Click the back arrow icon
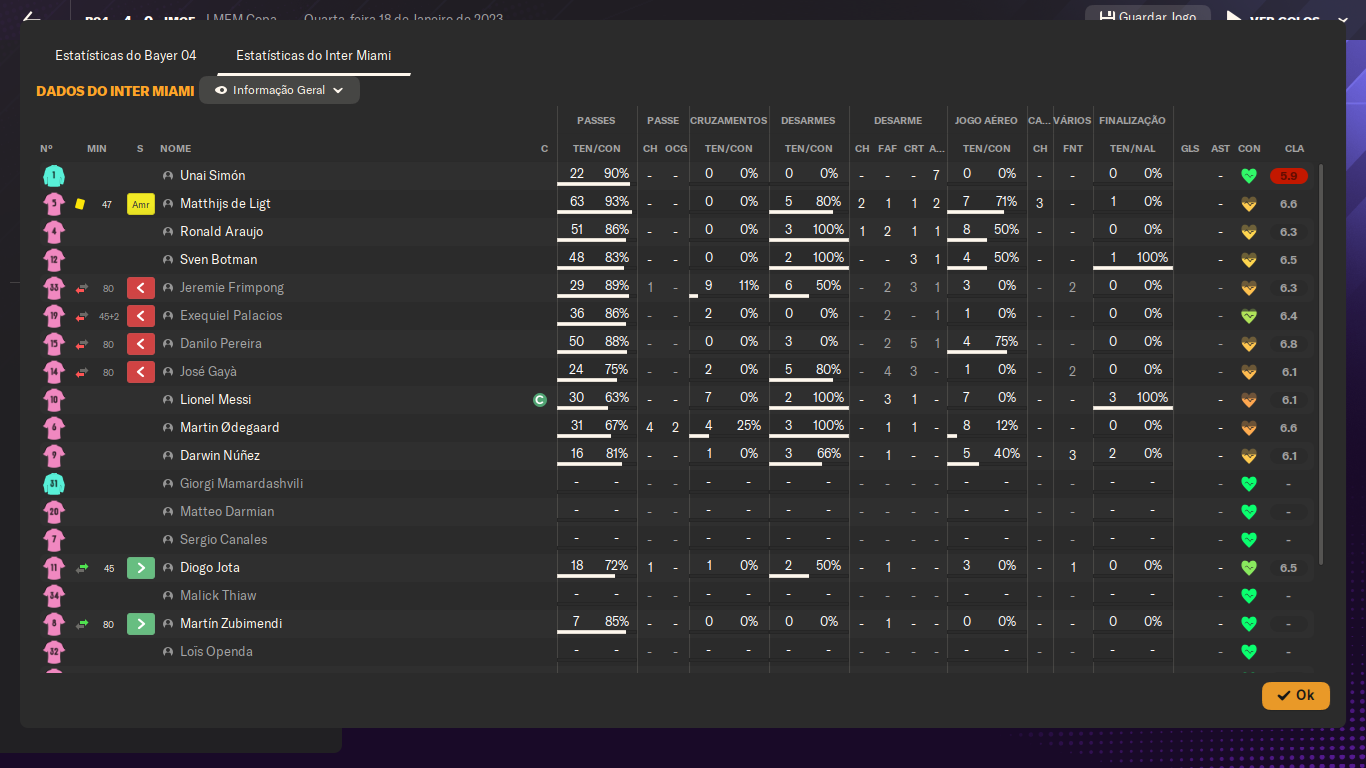 click(32, 19)
